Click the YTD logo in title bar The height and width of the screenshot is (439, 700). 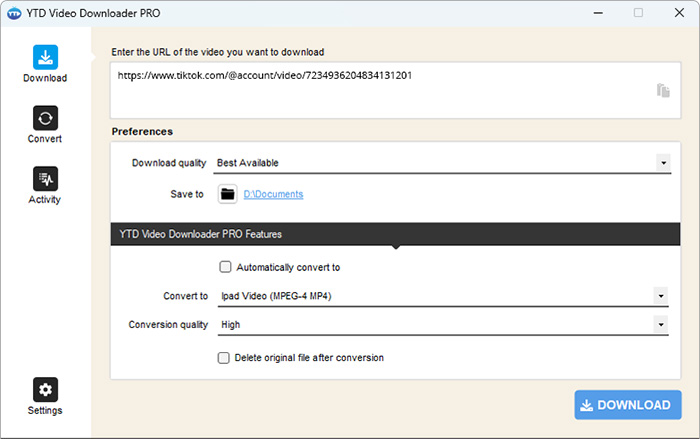pos(14,13)
